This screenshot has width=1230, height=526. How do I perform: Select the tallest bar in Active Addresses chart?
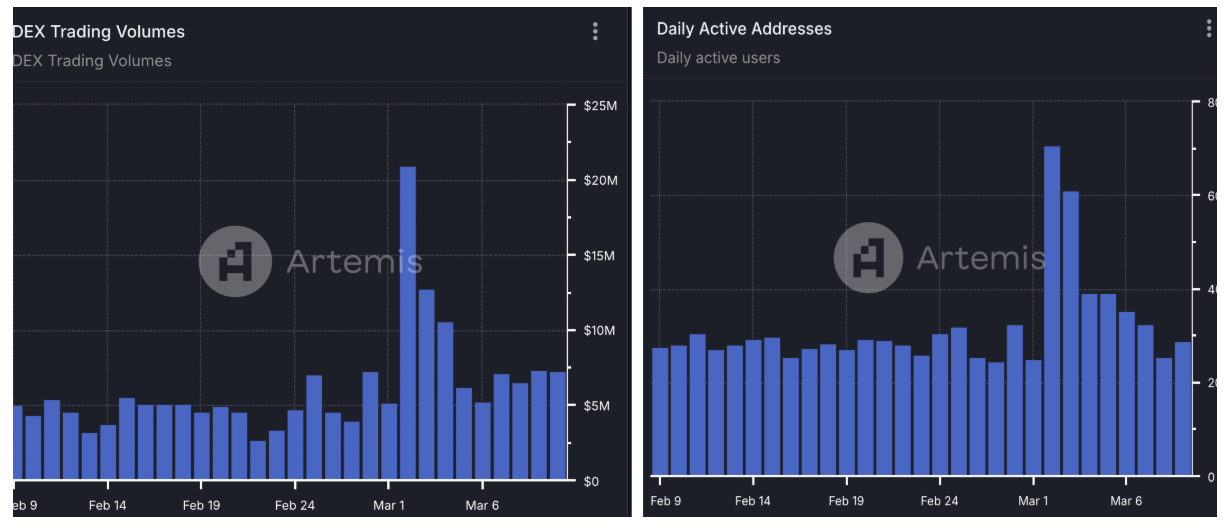[x=1052, y=310]
